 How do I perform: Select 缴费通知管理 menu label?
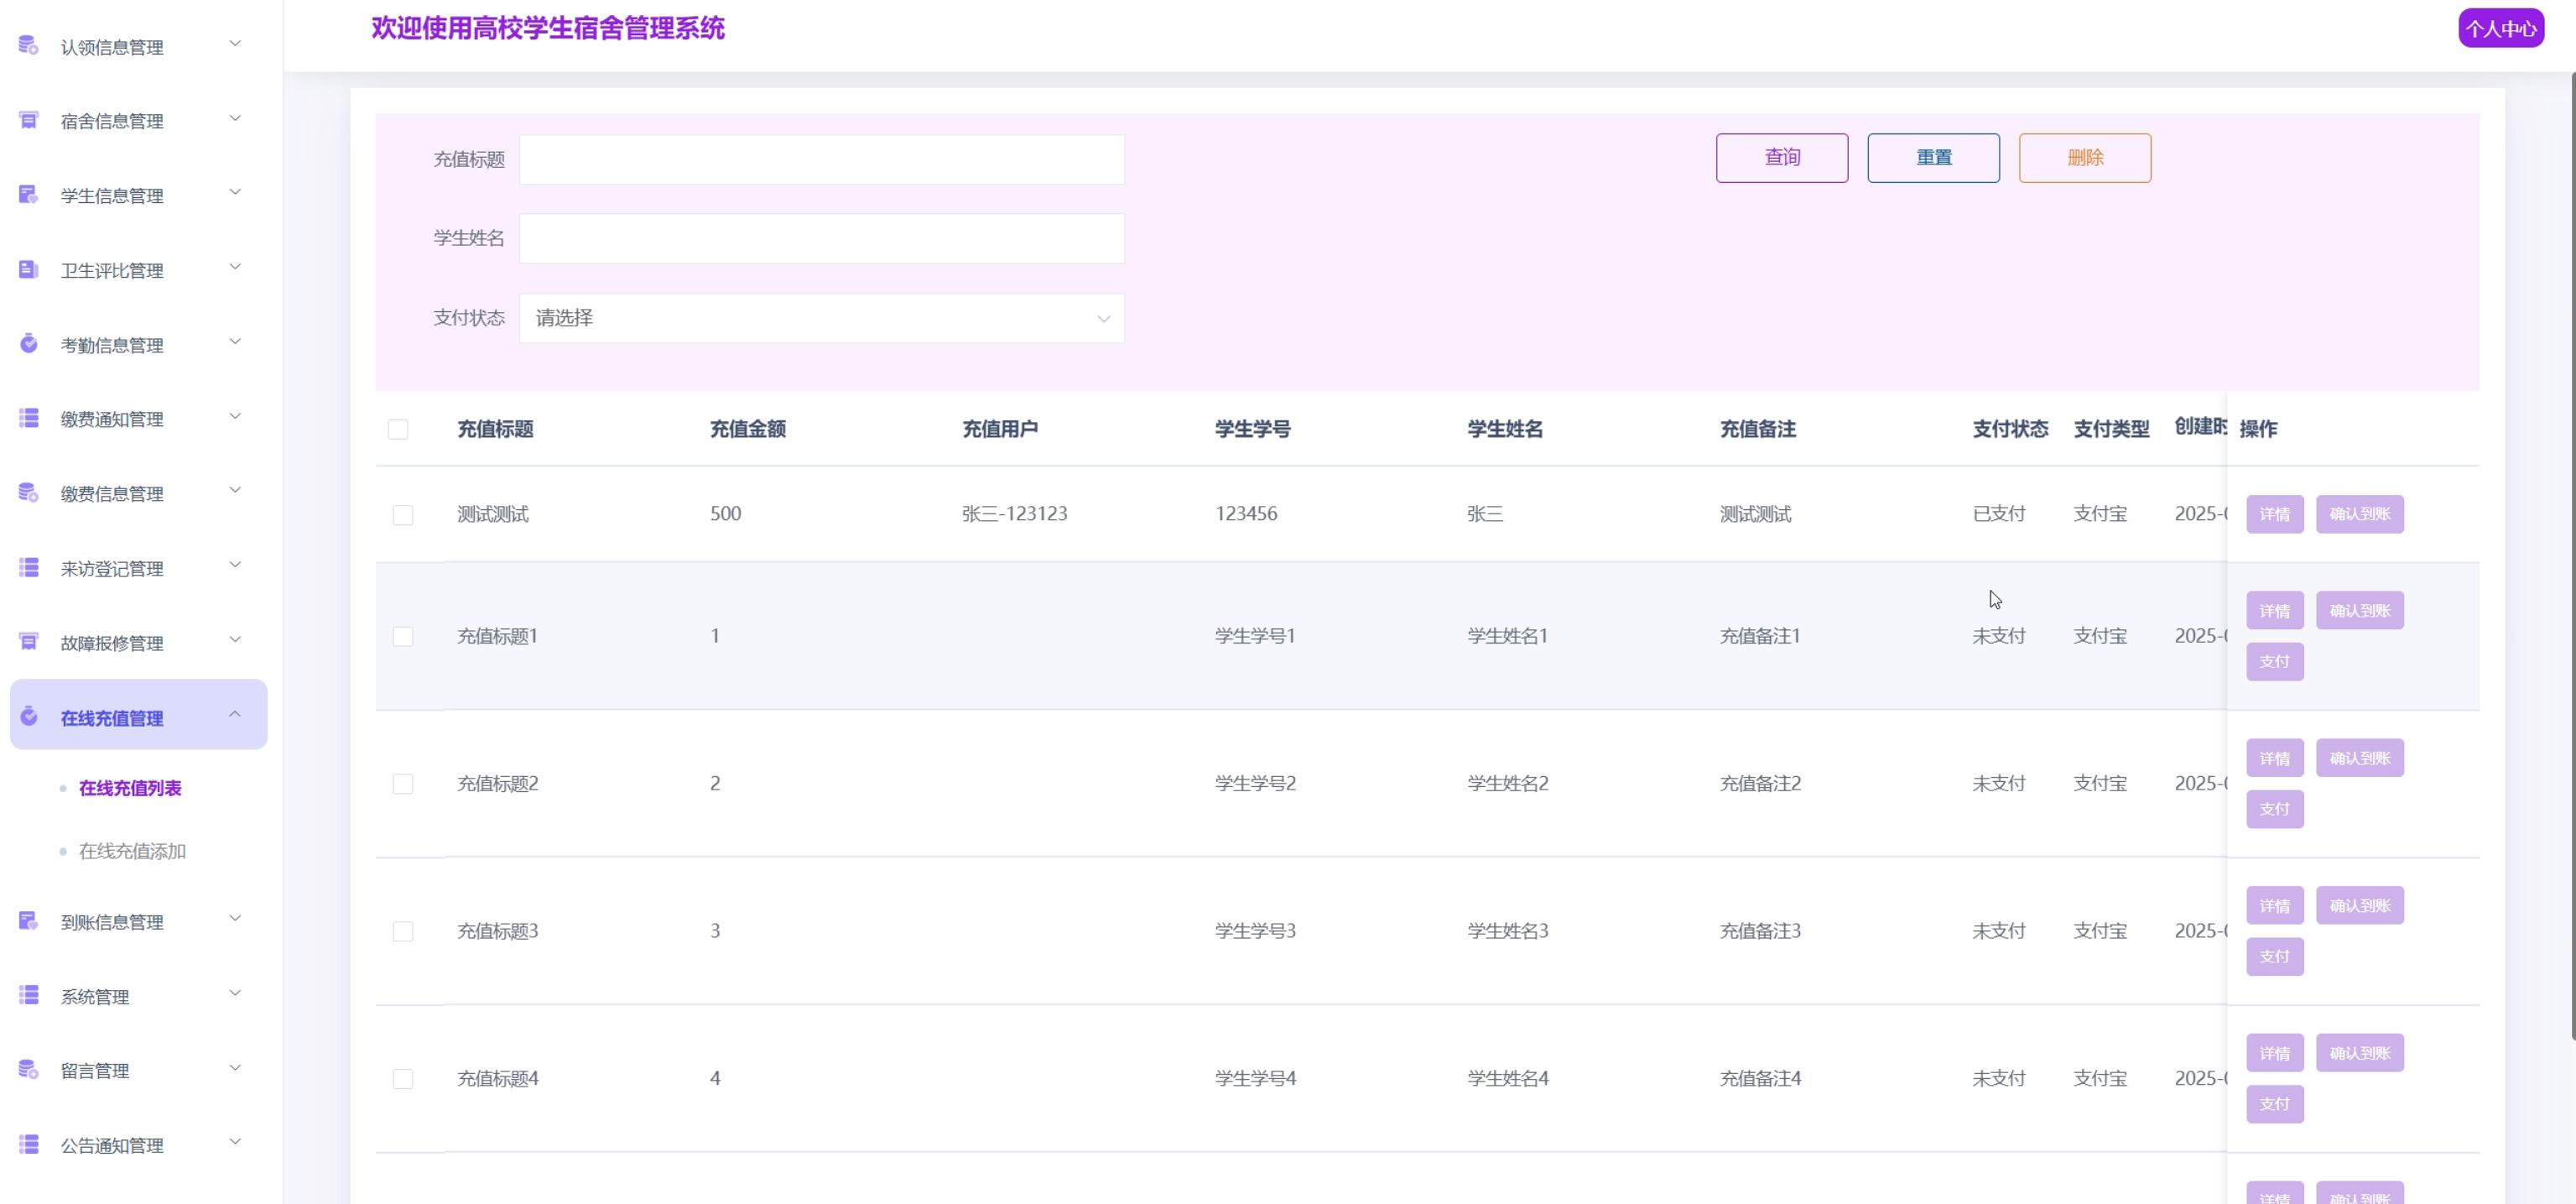(112, 419)
